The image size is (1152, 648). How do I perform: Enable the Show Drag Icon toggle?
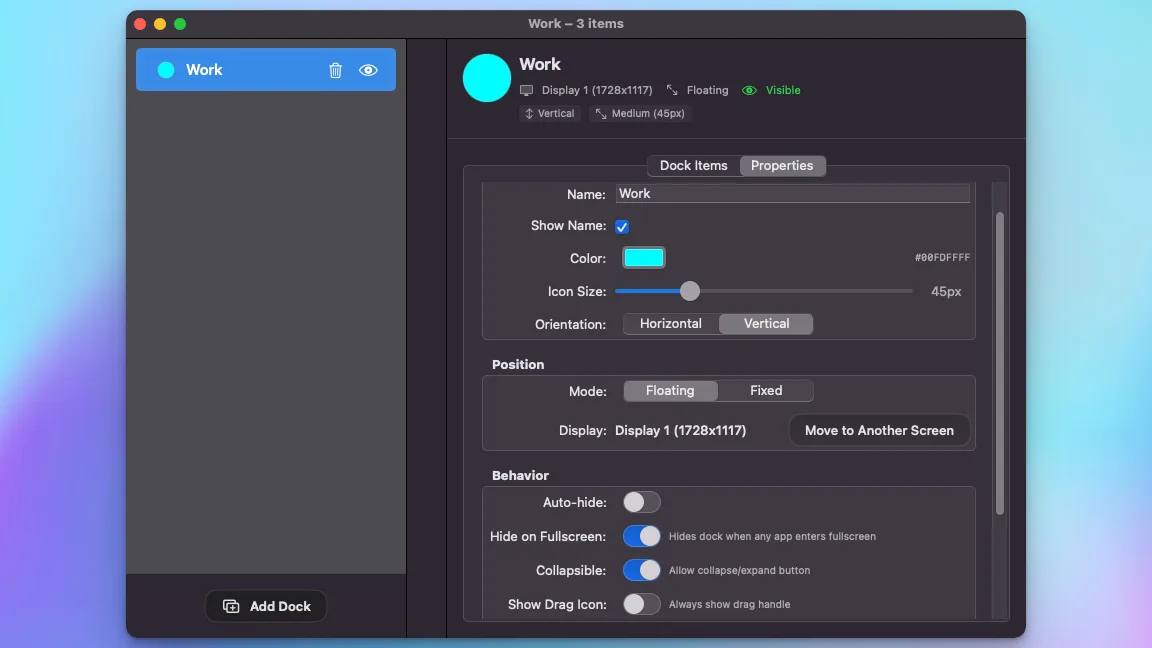point(641,604)
